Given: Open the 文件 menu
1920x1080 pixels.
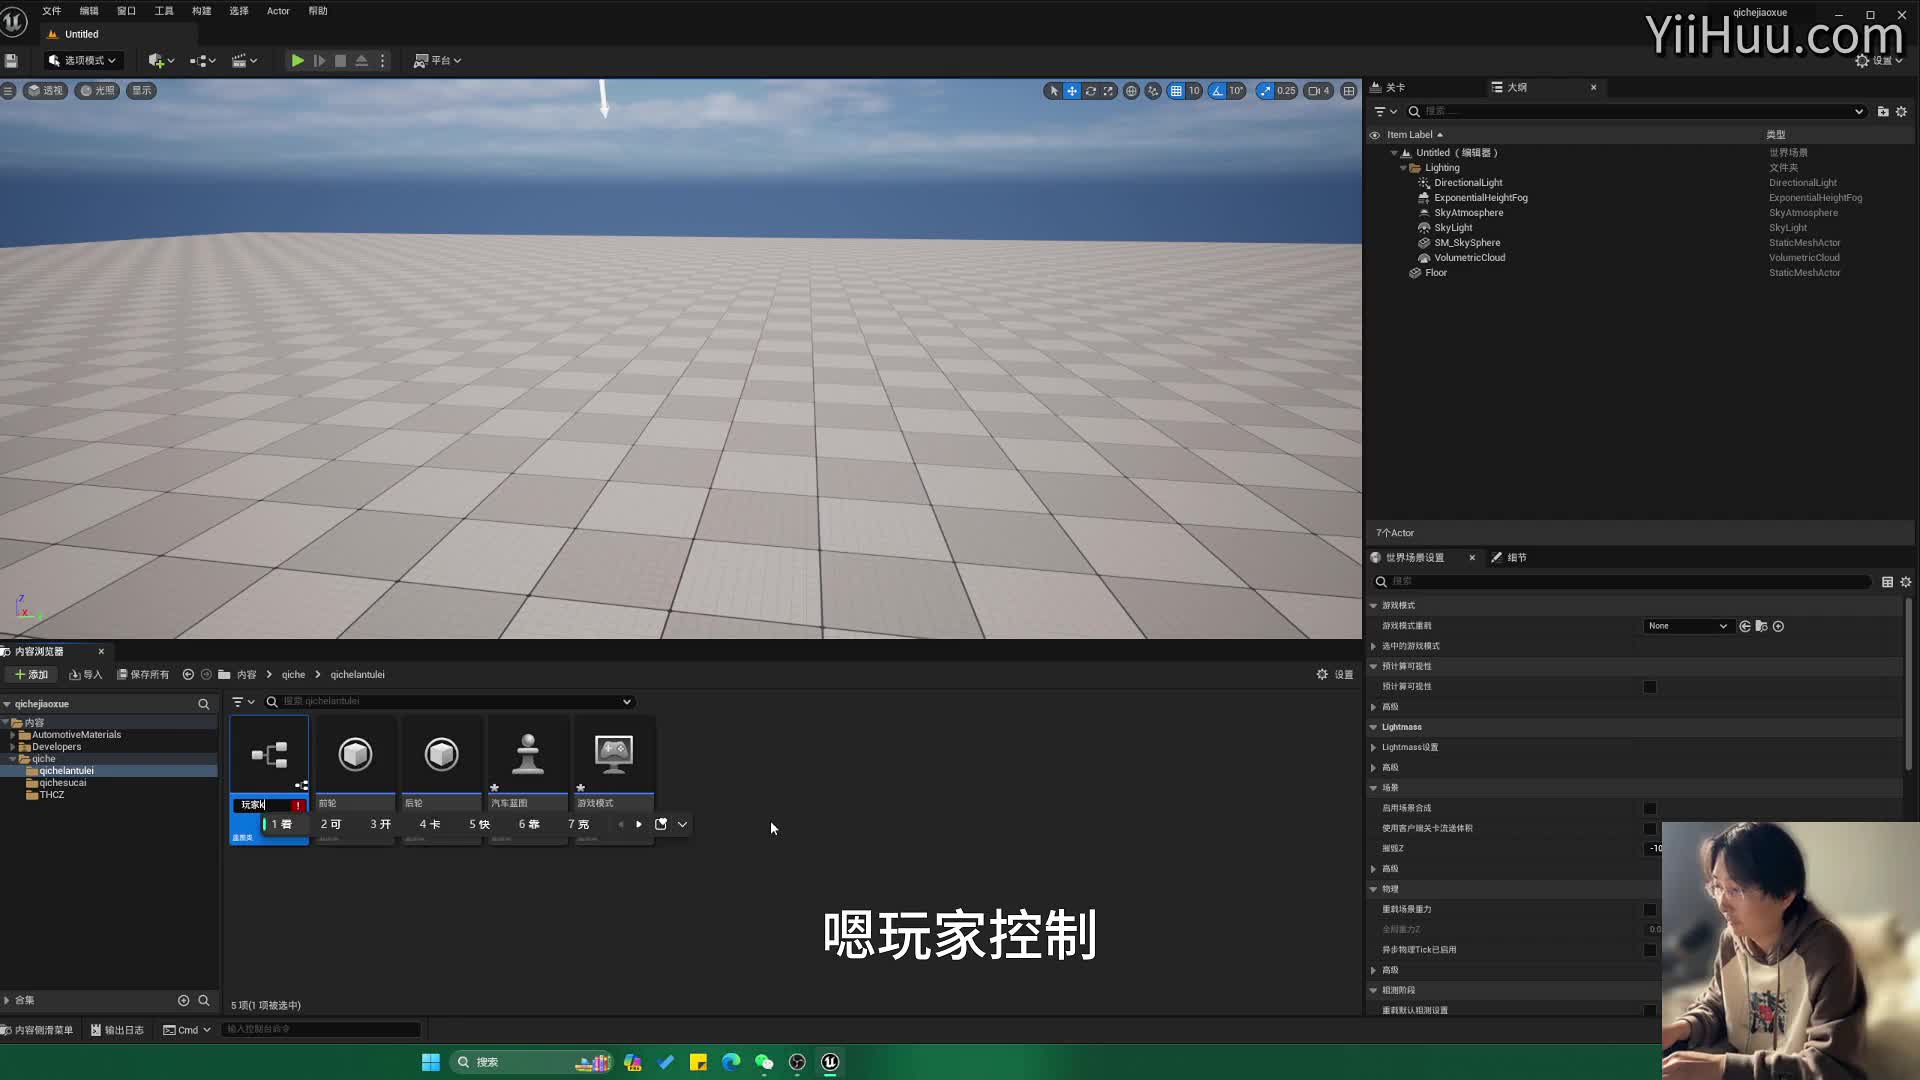Looking at the screenshot, I should click(51, 11).
